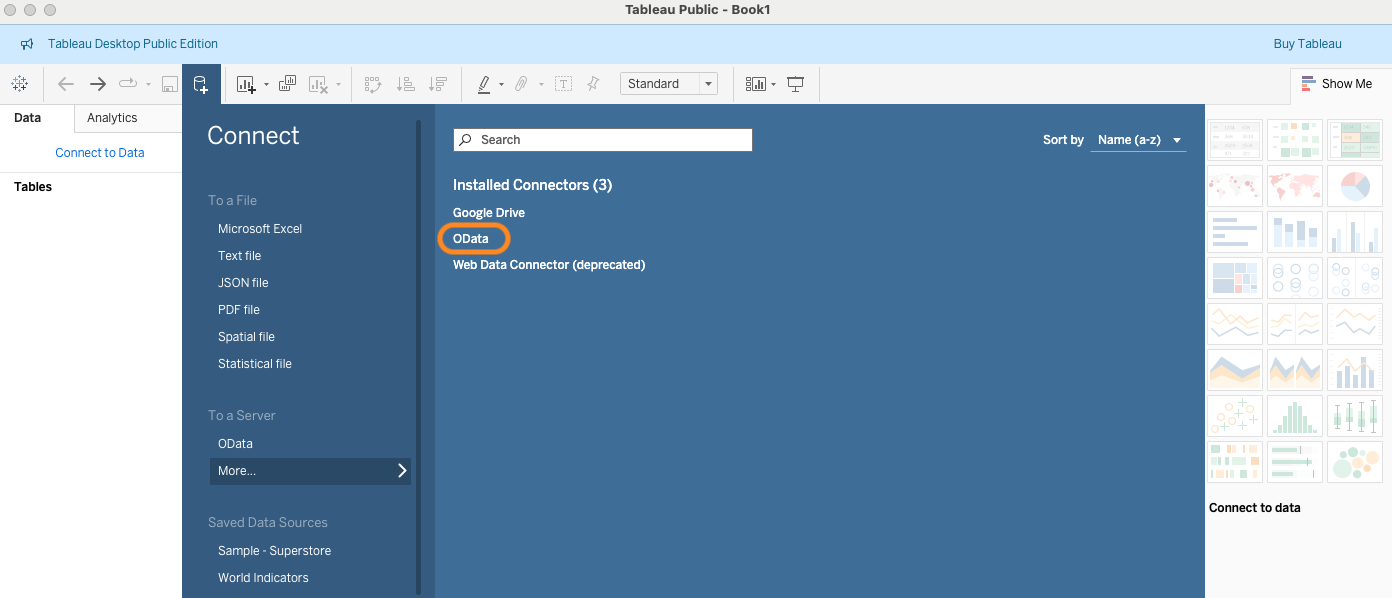Click the Presentation Mode icon
This screenshot has height=598, width=1392.
(796, 84)
